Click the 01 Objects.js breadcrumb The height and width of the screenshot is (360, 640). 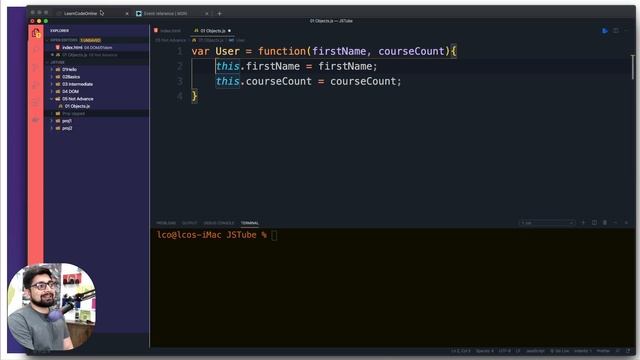point(210,40)
